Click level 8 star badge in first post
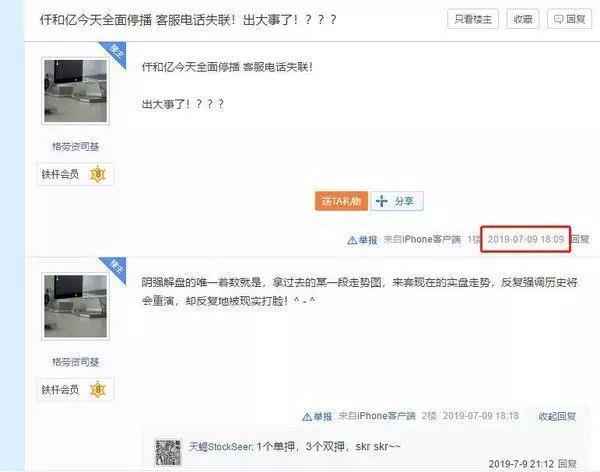The width and height of the screenshot is (600, 472). [x=98, y=174]
